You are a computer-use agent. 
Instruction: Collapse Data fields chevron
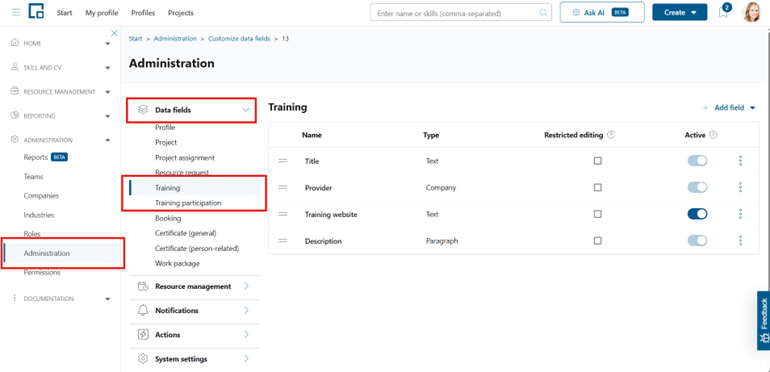coord(246,110)
